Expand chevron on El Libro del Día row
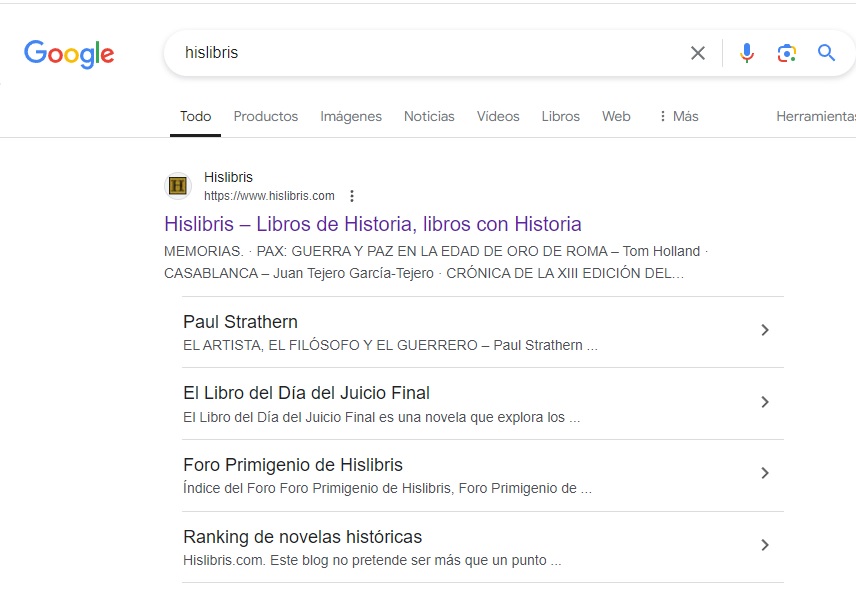This screenshot has width=856, height=591. (765, 402)
